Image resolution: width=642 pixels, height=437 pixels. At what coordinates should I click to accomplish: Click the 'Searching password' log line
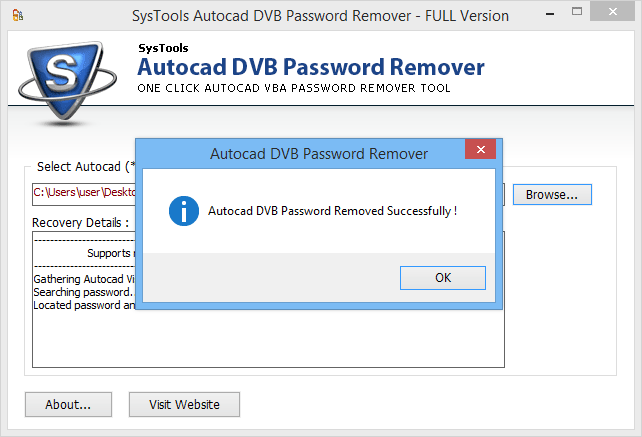point(84,292)
